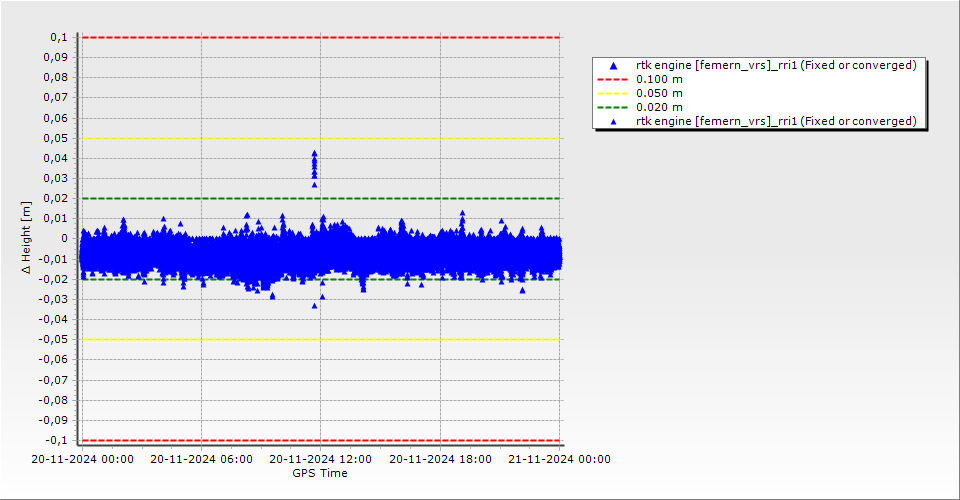Click the -0,1 label on the height axis

55,440
